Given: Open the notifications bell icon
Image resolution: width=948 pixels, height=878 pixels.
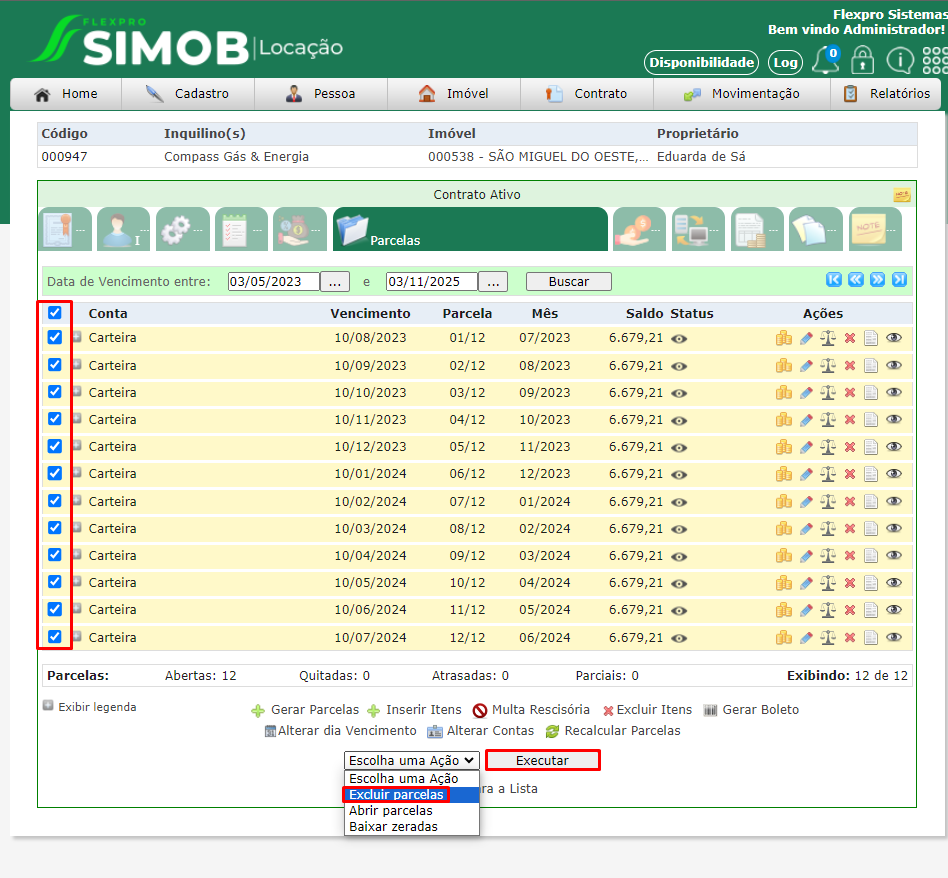Looking at the screenshot, I should click(825, 60).
